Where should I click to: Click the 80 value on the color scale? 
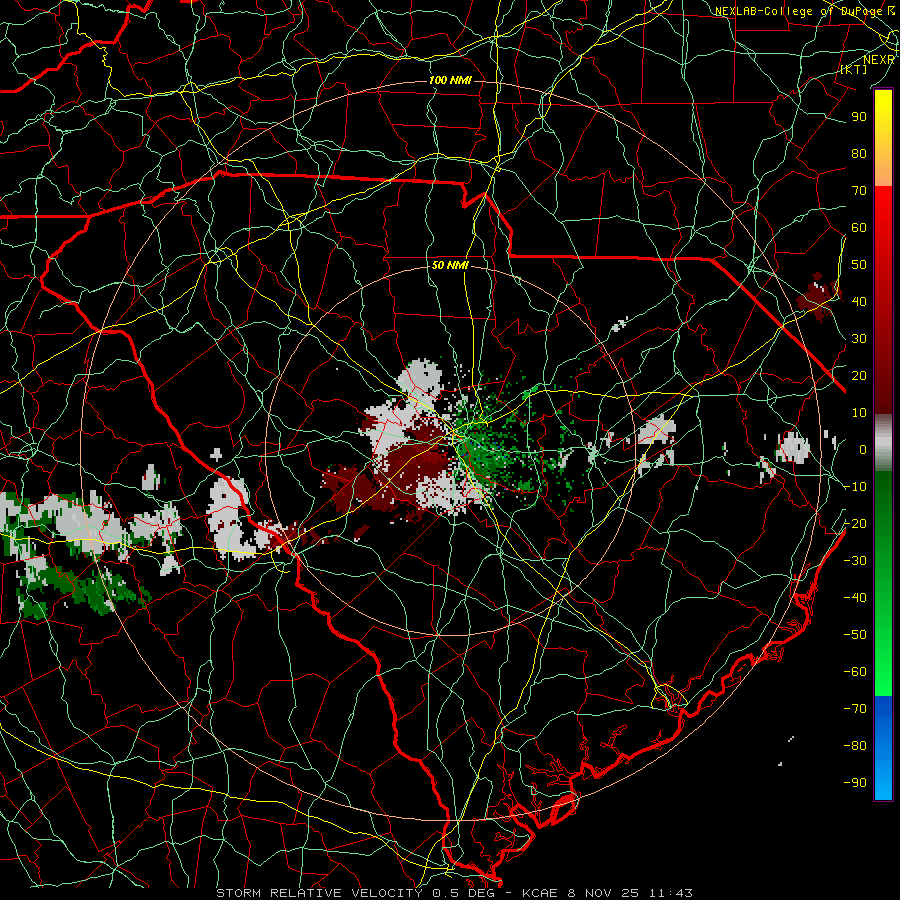tap(859, 154)
